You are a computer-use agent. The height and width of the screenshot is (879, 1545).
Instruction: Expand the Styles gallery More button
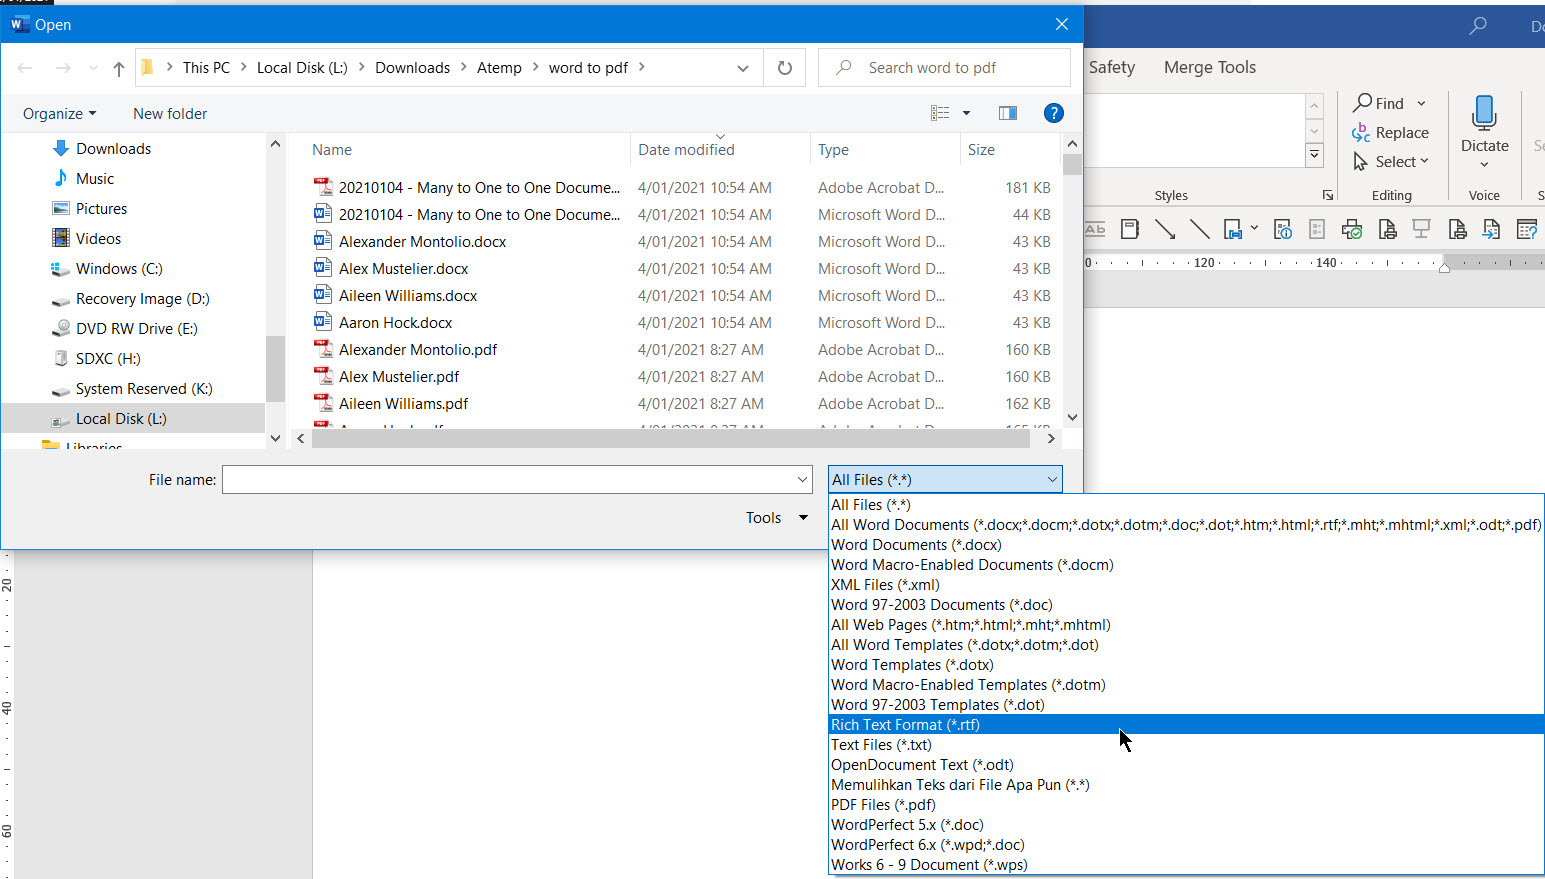click(x=1315, y=155)
